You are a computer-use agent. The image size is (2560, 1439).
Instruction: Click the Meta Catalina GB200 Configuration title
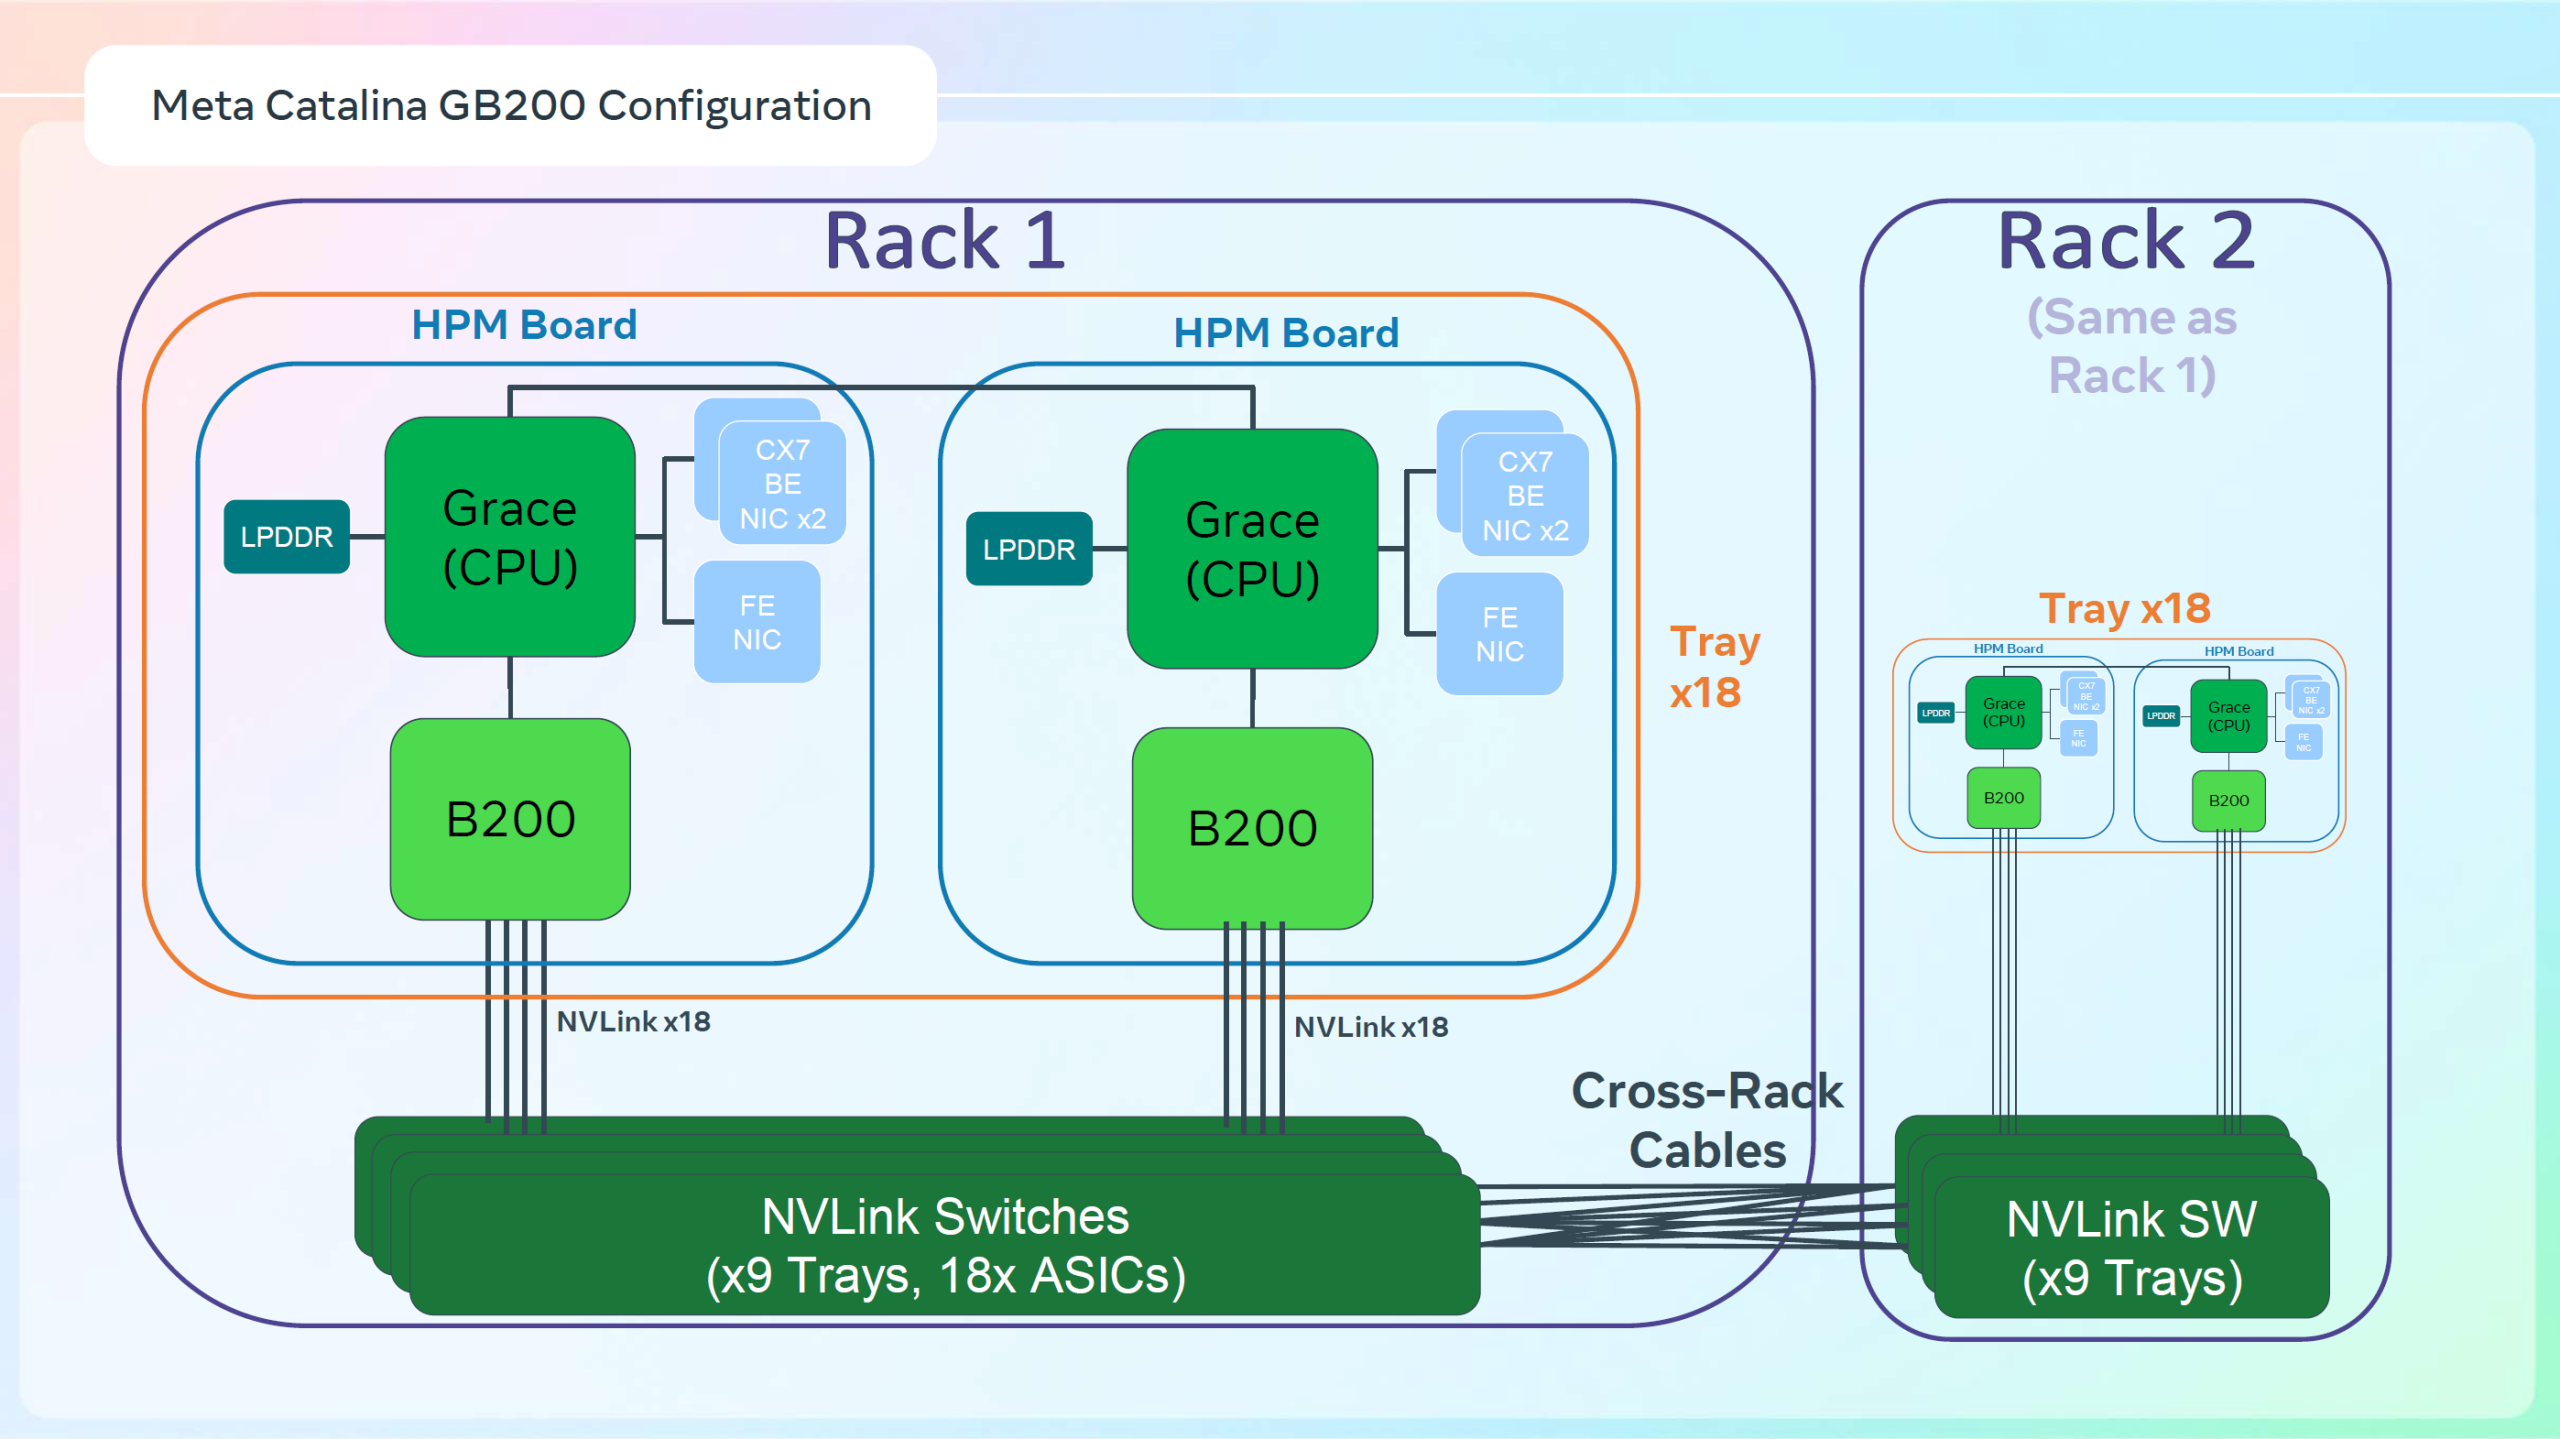[x=511, y=106]
